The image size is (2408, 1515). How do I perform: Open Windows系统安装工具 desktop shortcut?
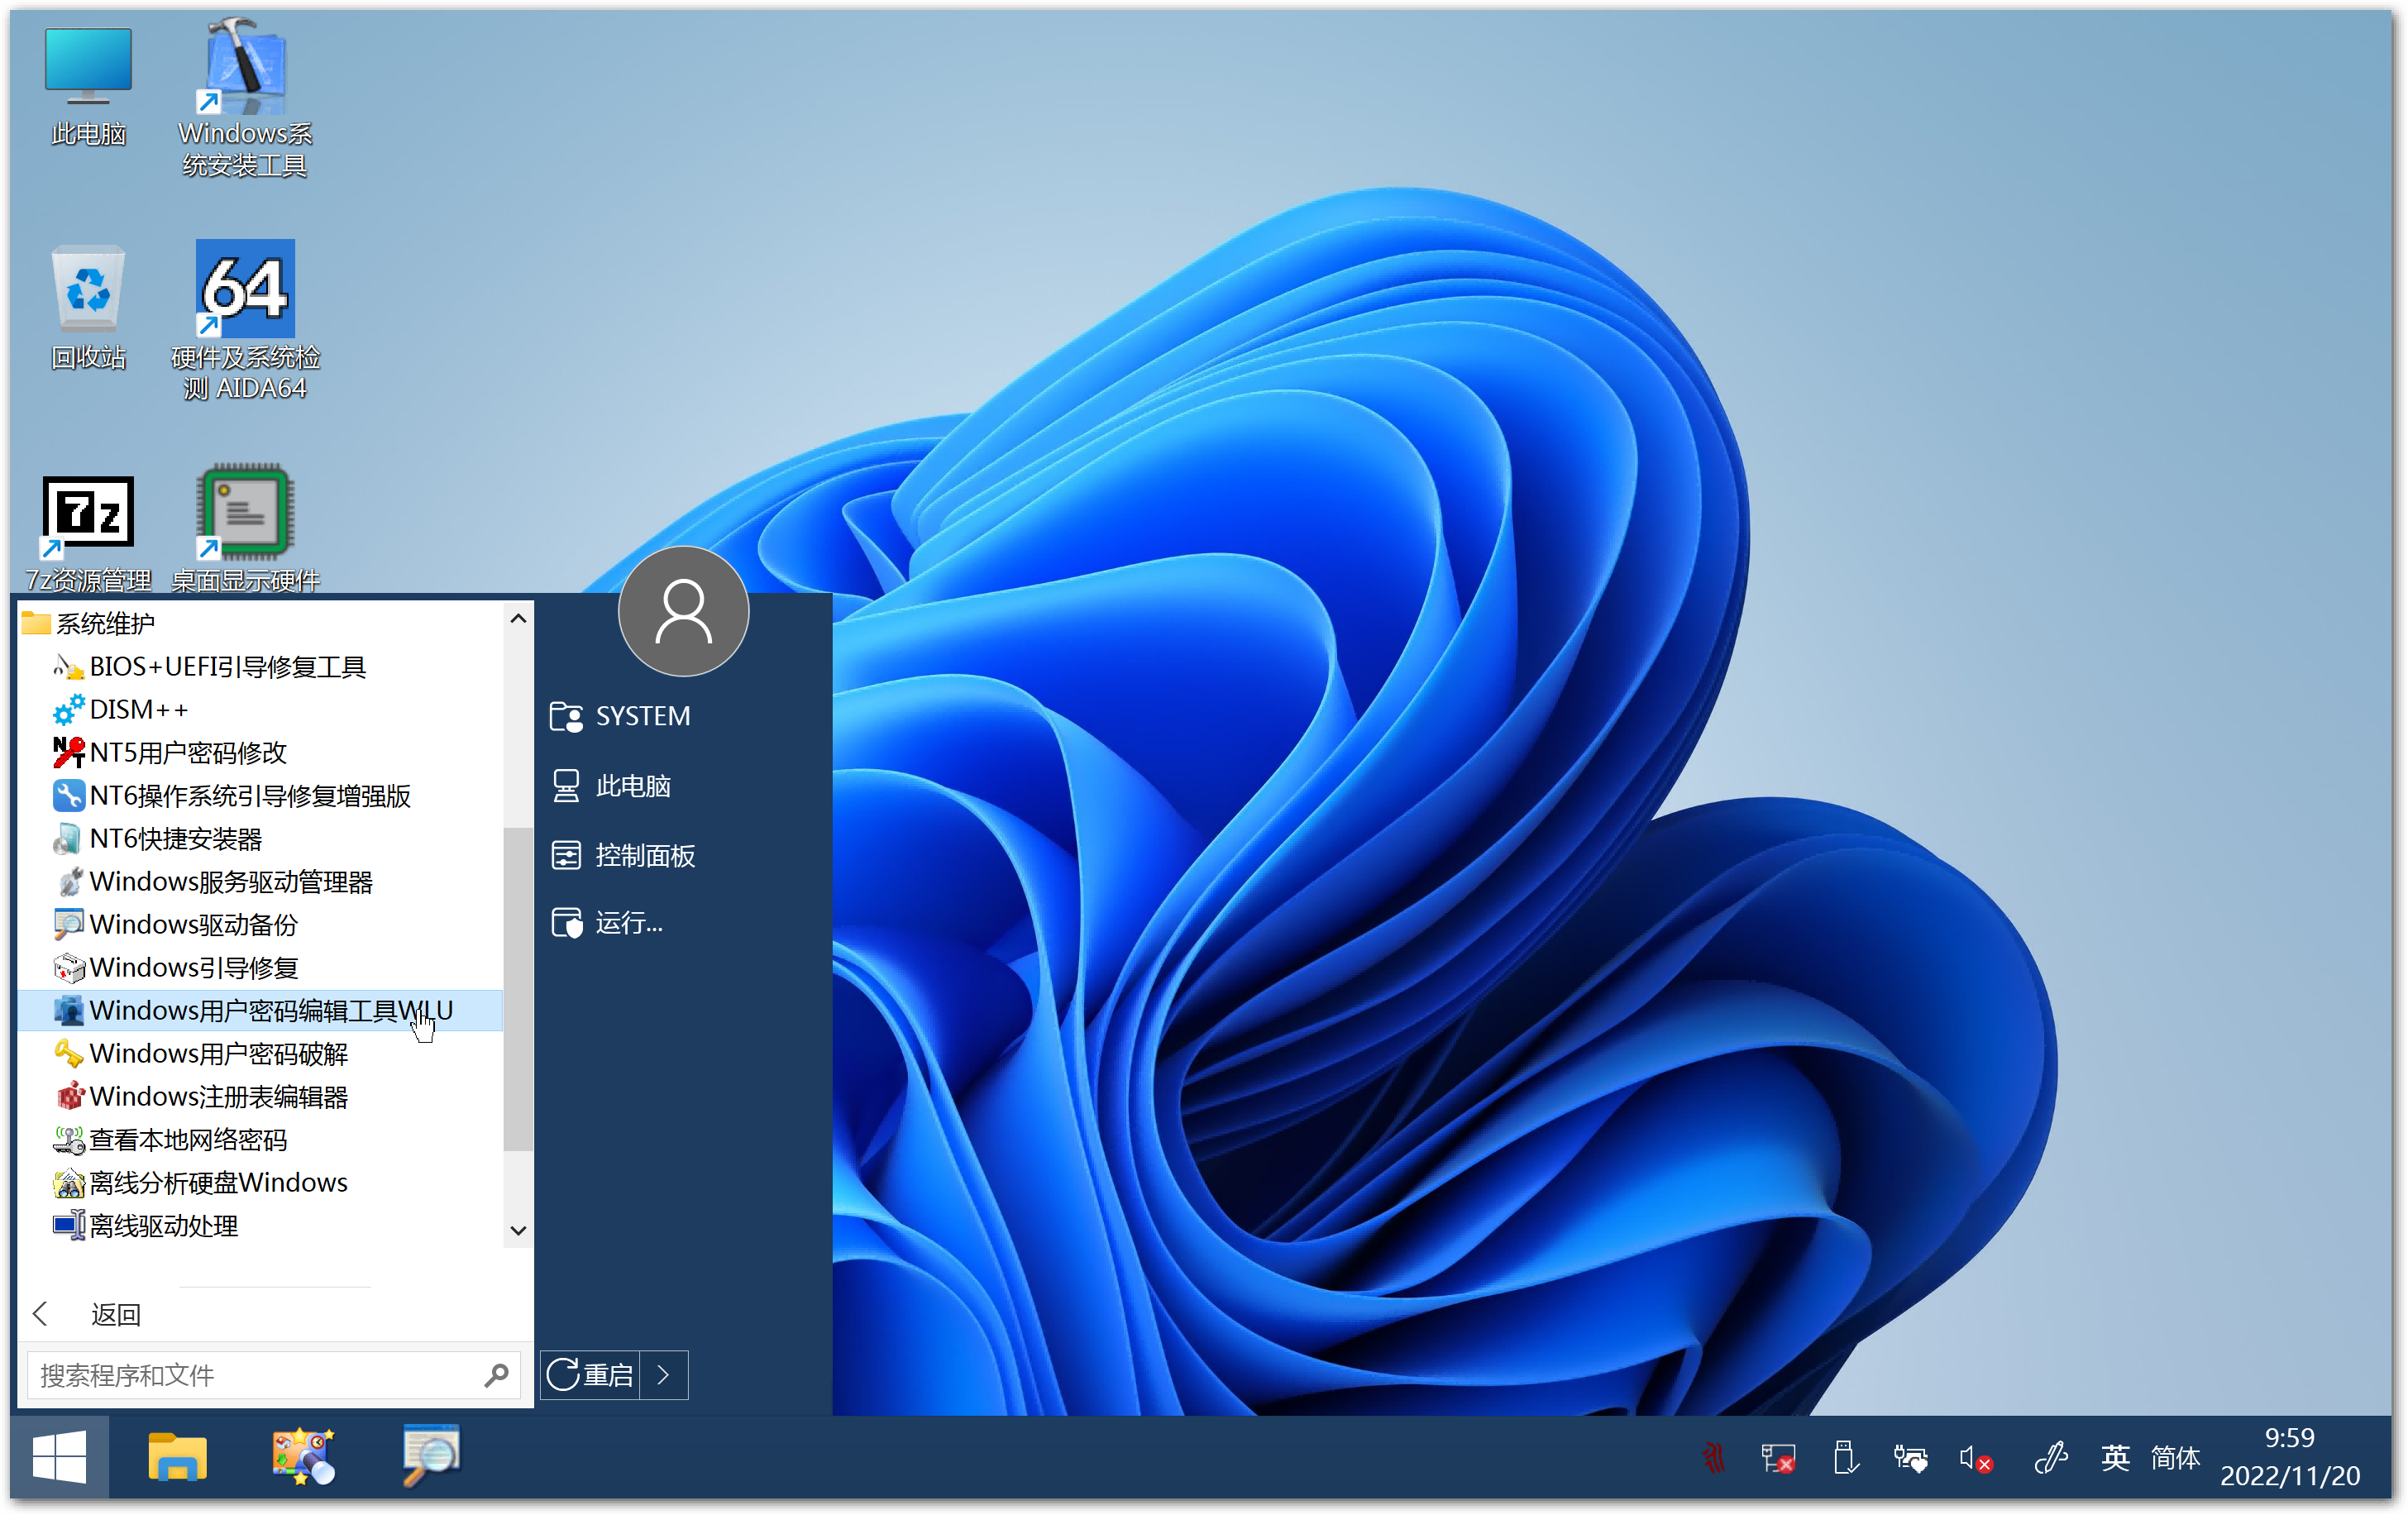(x=245, y=98)
